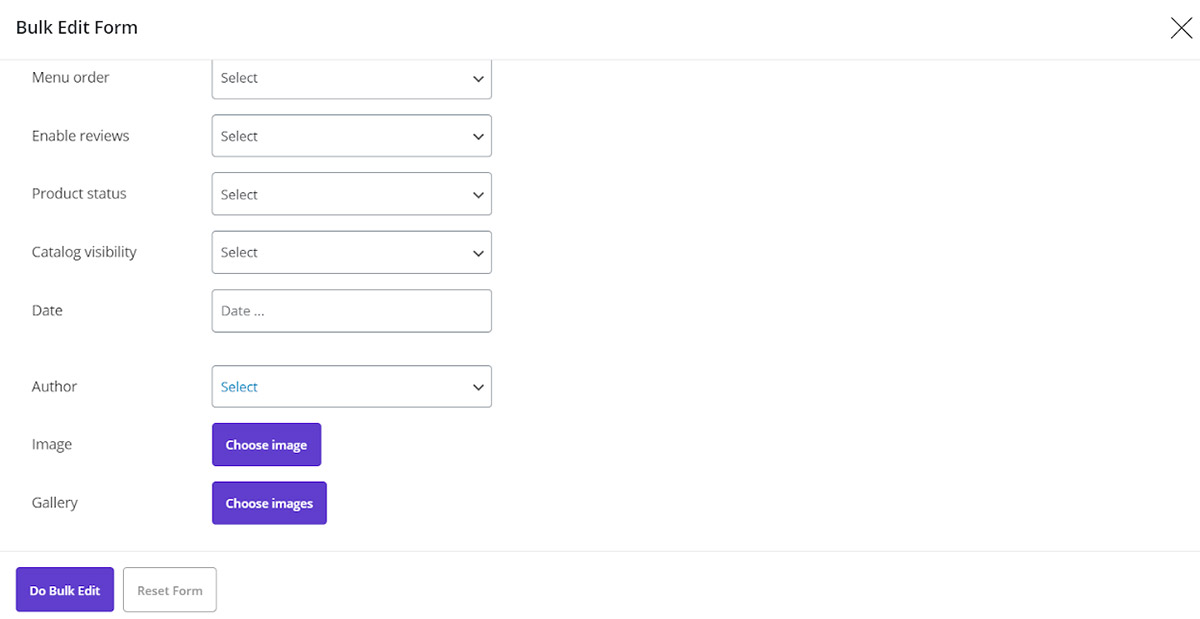Click the 'Select' text in Menu order dropdown
1200x619 pixels.
pyautogui.click(x=240, y=78)
